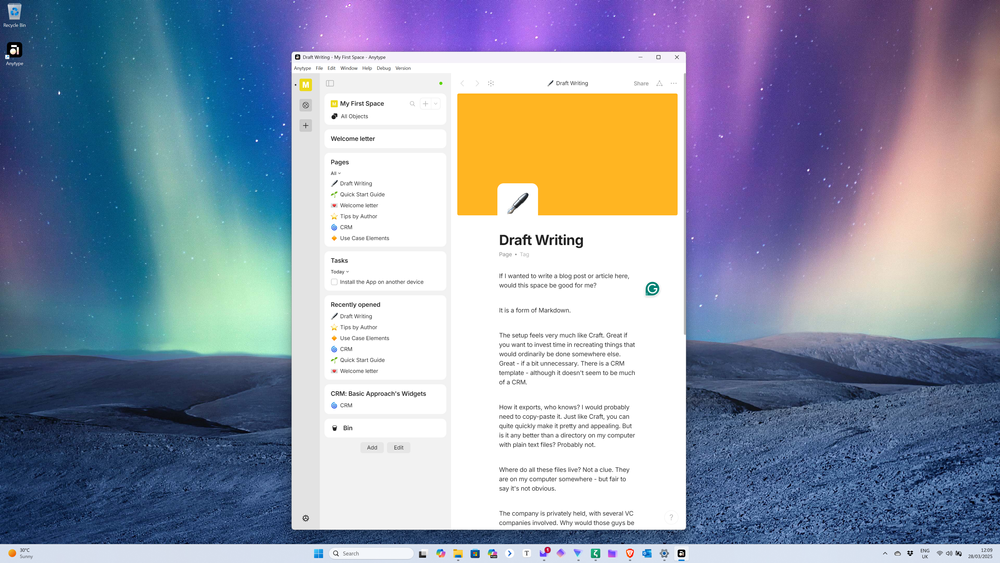Expand the All filter under Pages
The image size is (1000, 563).
point(336,173)
